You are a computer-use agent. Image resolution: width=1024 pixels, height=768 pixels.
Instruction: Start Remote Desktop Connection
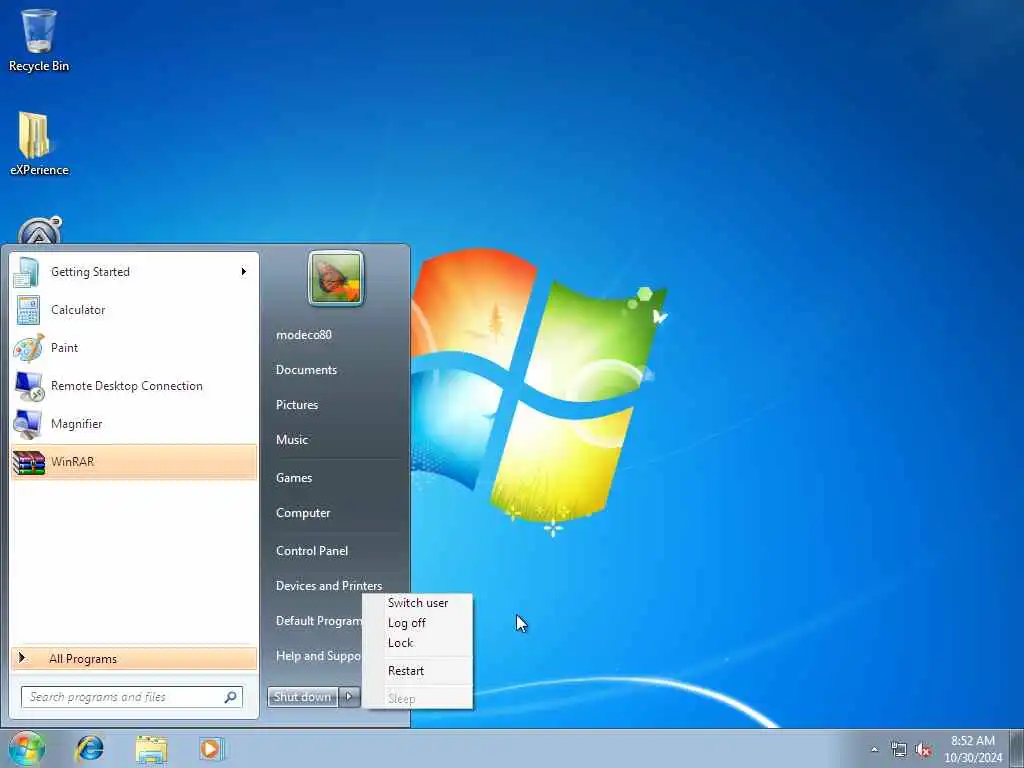134,386
